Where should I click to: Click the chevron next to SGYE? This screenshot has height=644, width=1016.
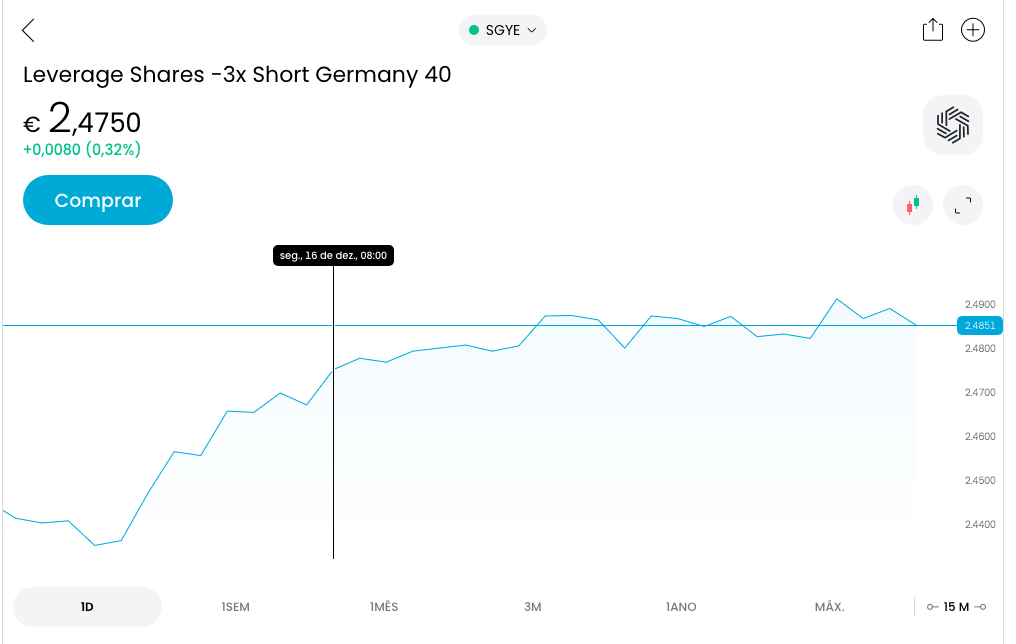coord(532,30)
